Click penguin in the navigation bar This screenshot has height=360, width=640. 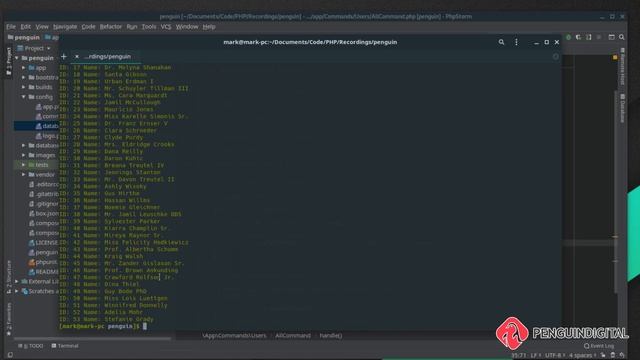point(27,37)
